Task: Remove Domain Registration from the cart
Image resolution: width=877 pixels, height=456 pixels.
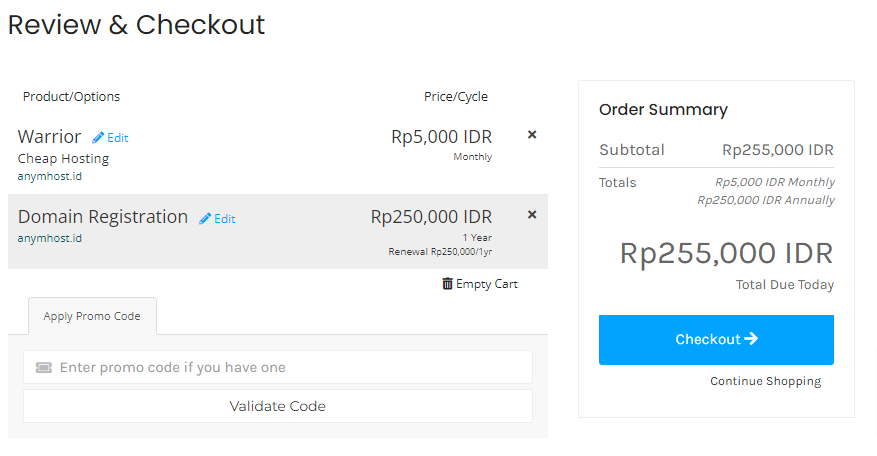Action: coord(532,214)
